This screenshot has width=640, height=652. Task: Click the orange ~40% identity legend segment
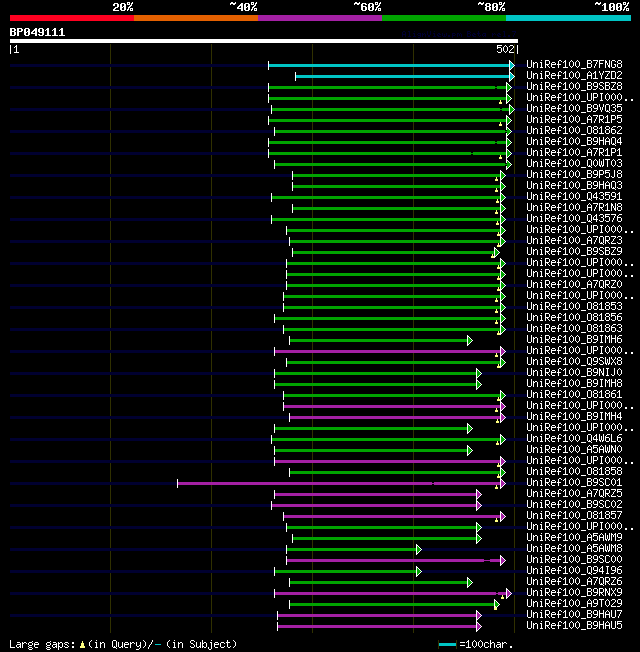click(196, 18)
